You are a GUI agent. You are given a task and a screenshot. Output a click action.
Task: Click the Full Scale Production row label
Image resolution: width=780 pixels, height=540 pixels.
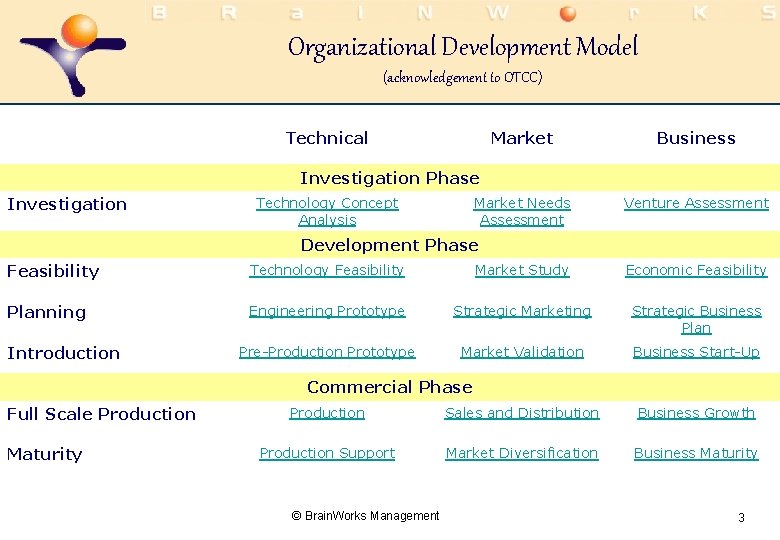pyautogui.click(x=101, y=414)
